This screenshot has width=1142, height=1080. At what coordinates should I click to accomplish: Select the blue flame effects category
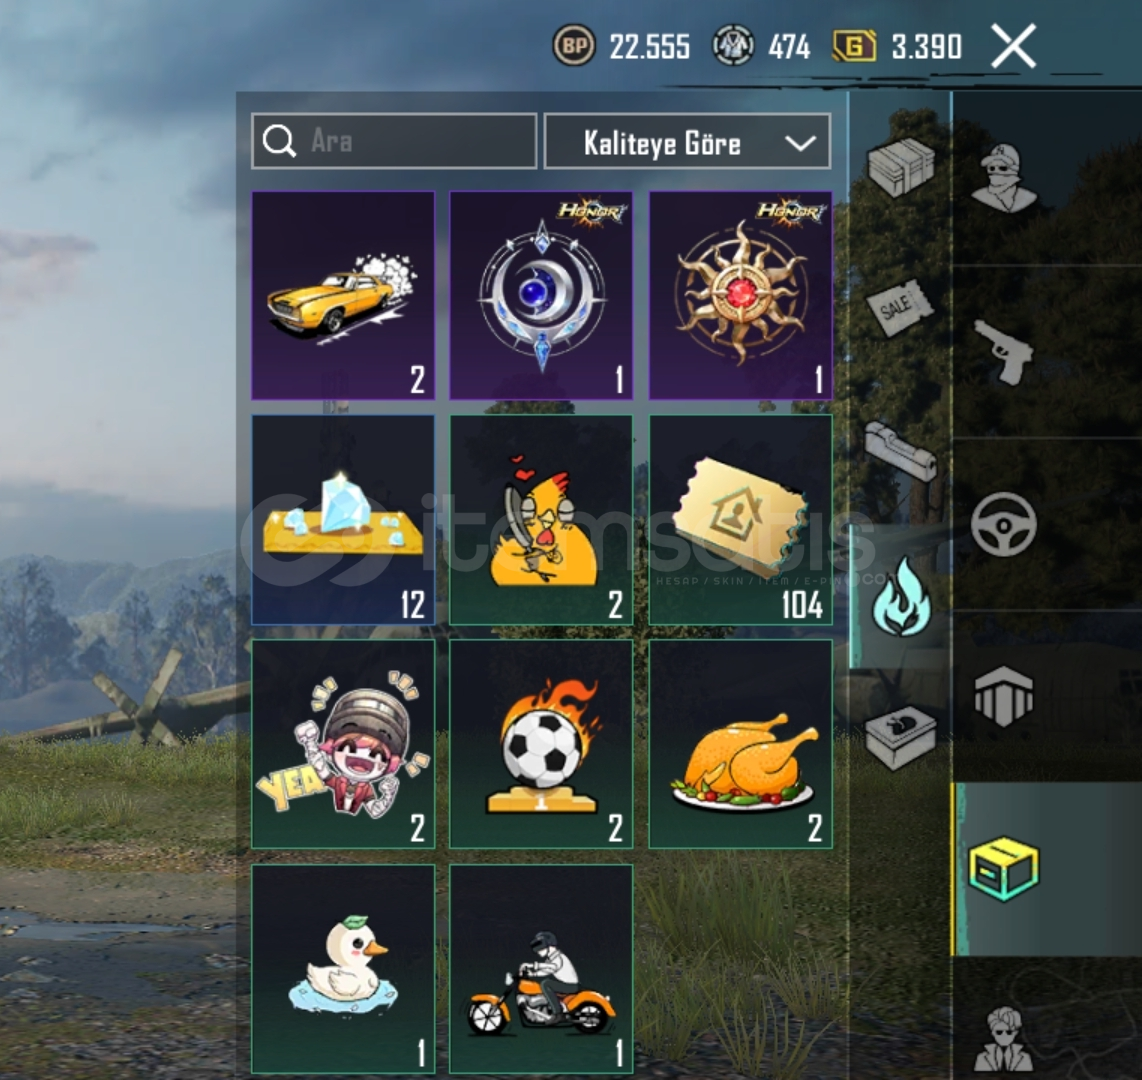[902, 597]
